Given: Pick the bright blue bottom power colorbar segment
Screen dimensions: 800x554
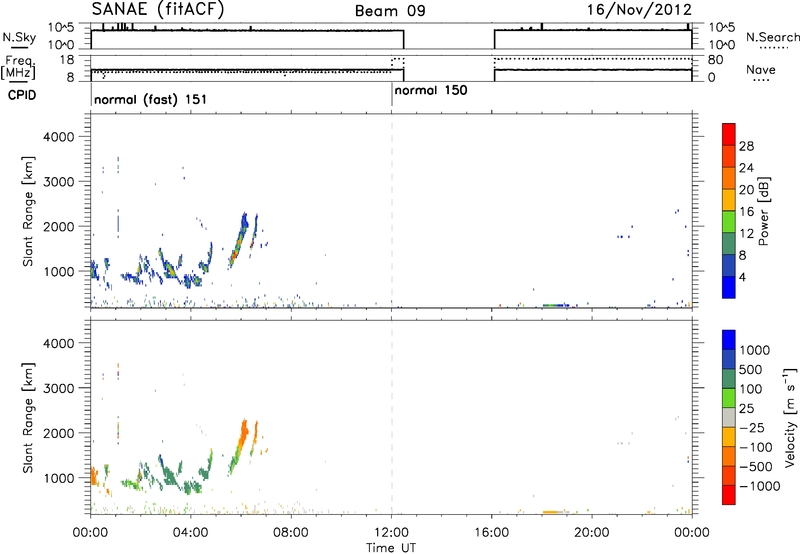Looking at the screenshot, I should 729,287.
